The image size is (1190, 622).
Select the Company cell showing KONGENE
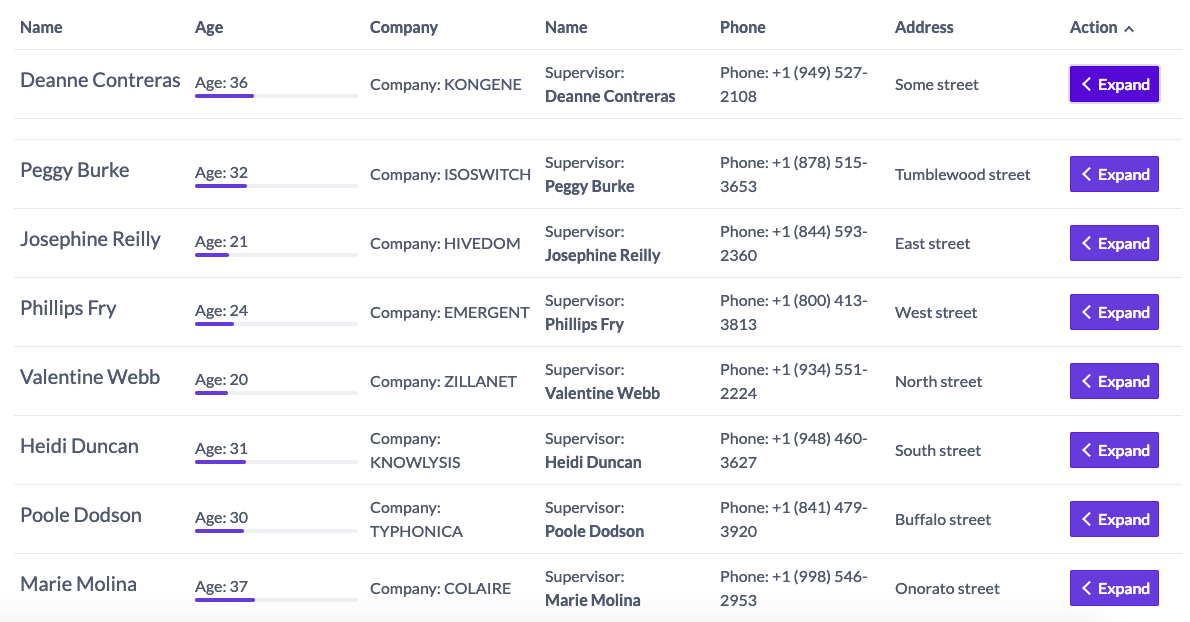point(445,84)
